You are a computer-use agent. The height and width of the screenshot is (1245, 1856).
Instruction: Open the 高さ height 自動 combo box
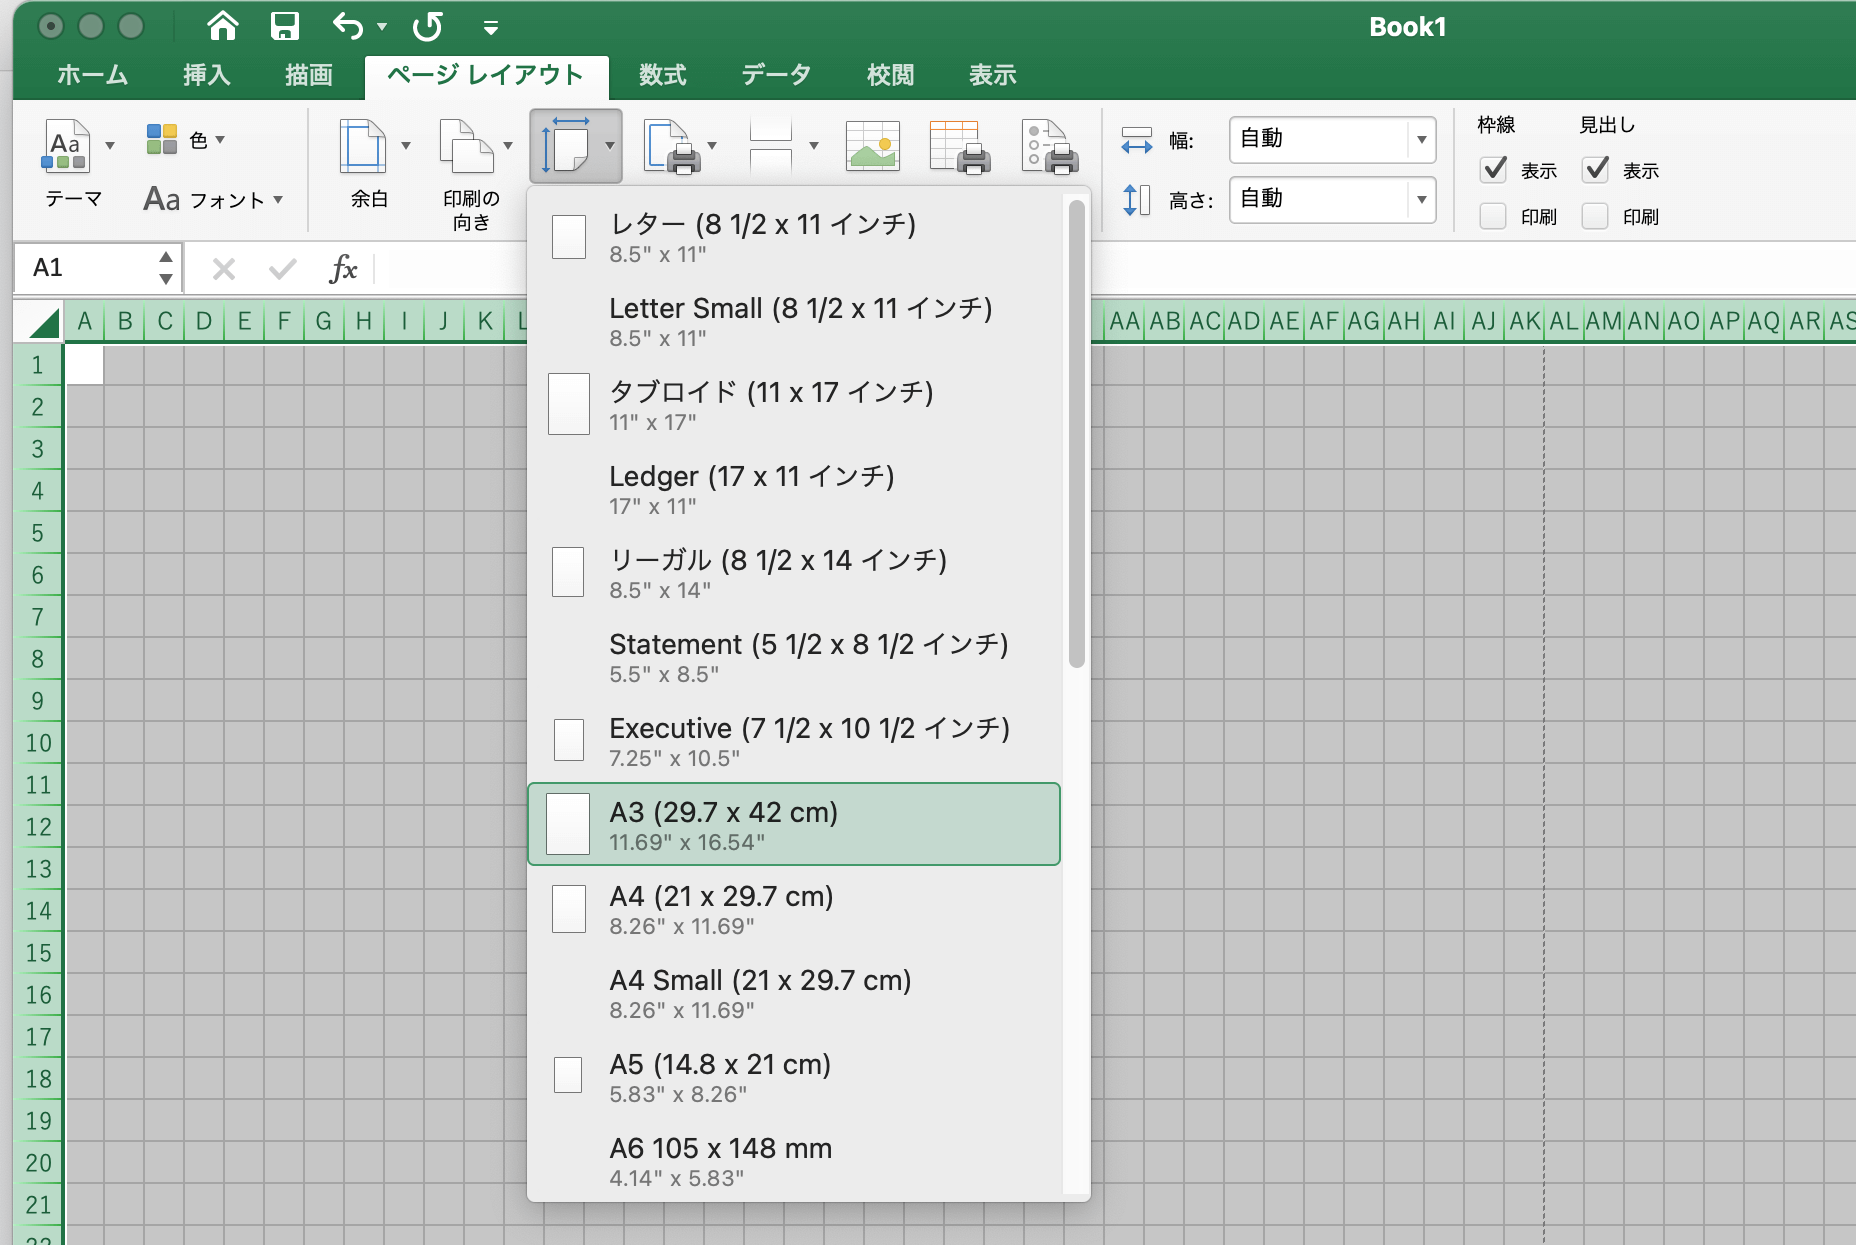1332,200
